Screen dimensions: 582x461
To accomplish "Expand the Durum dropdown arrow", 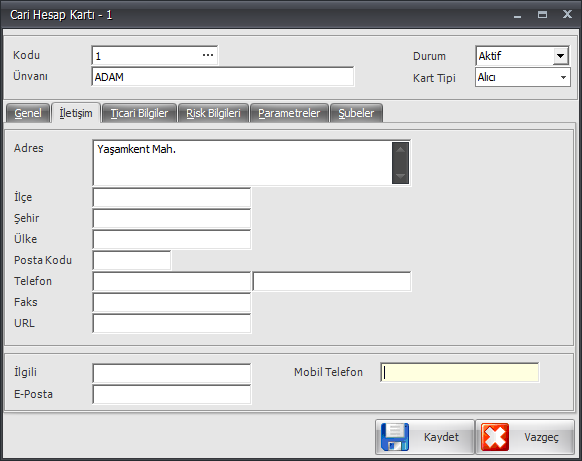I will [560, 56].
